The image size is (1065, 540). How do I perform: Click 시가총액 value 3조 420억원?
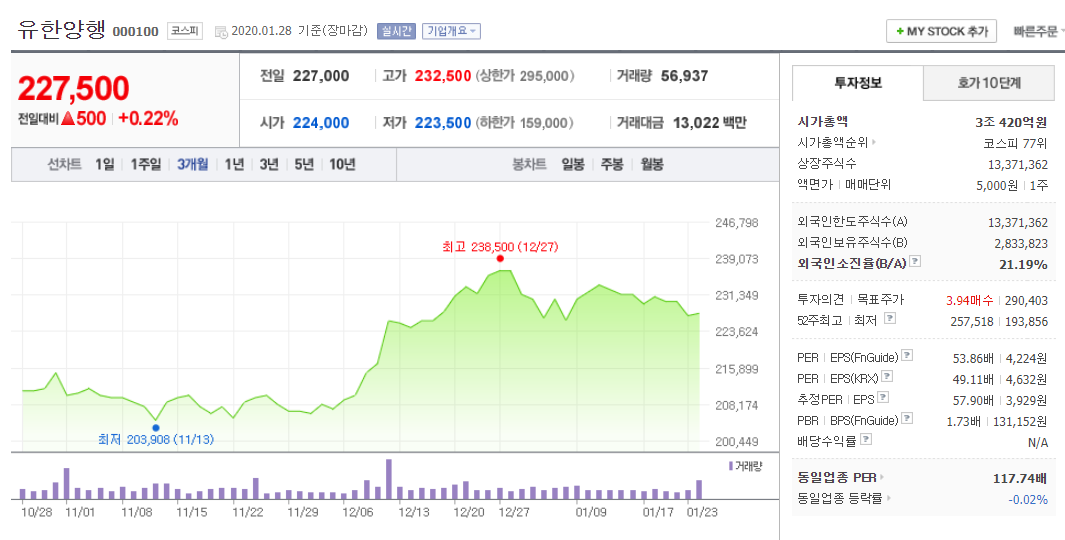point(1011,122)
